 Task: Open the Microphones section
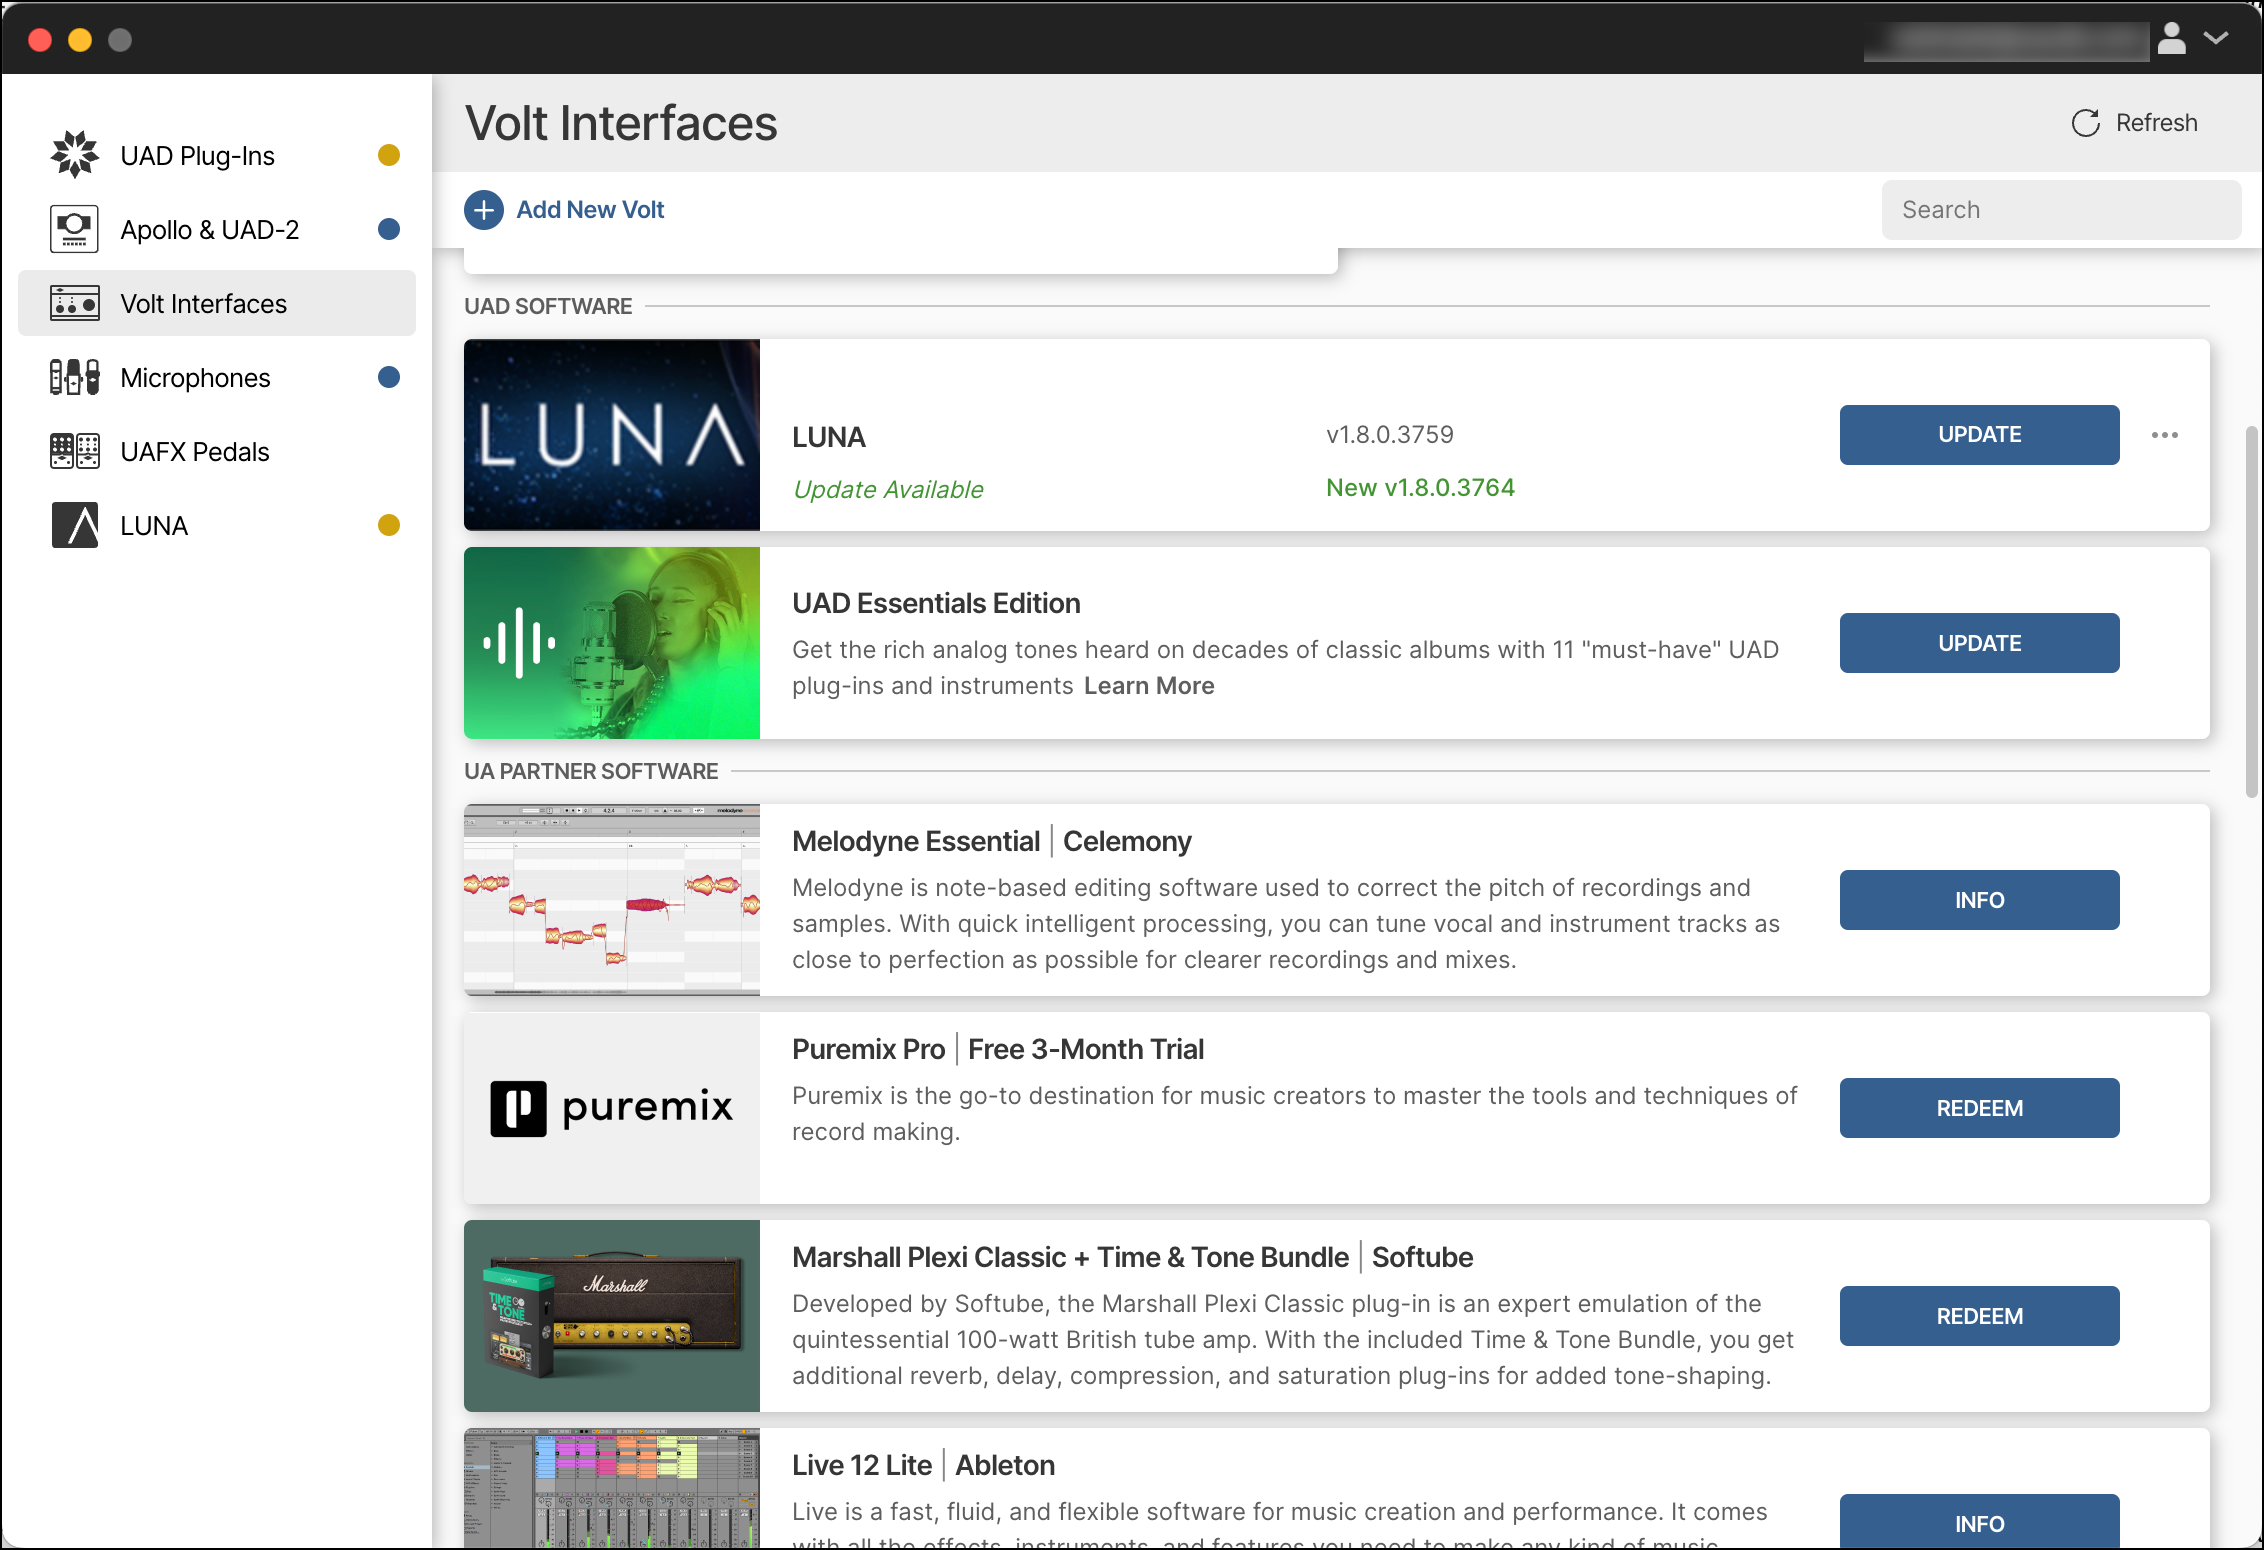(195, 377)
